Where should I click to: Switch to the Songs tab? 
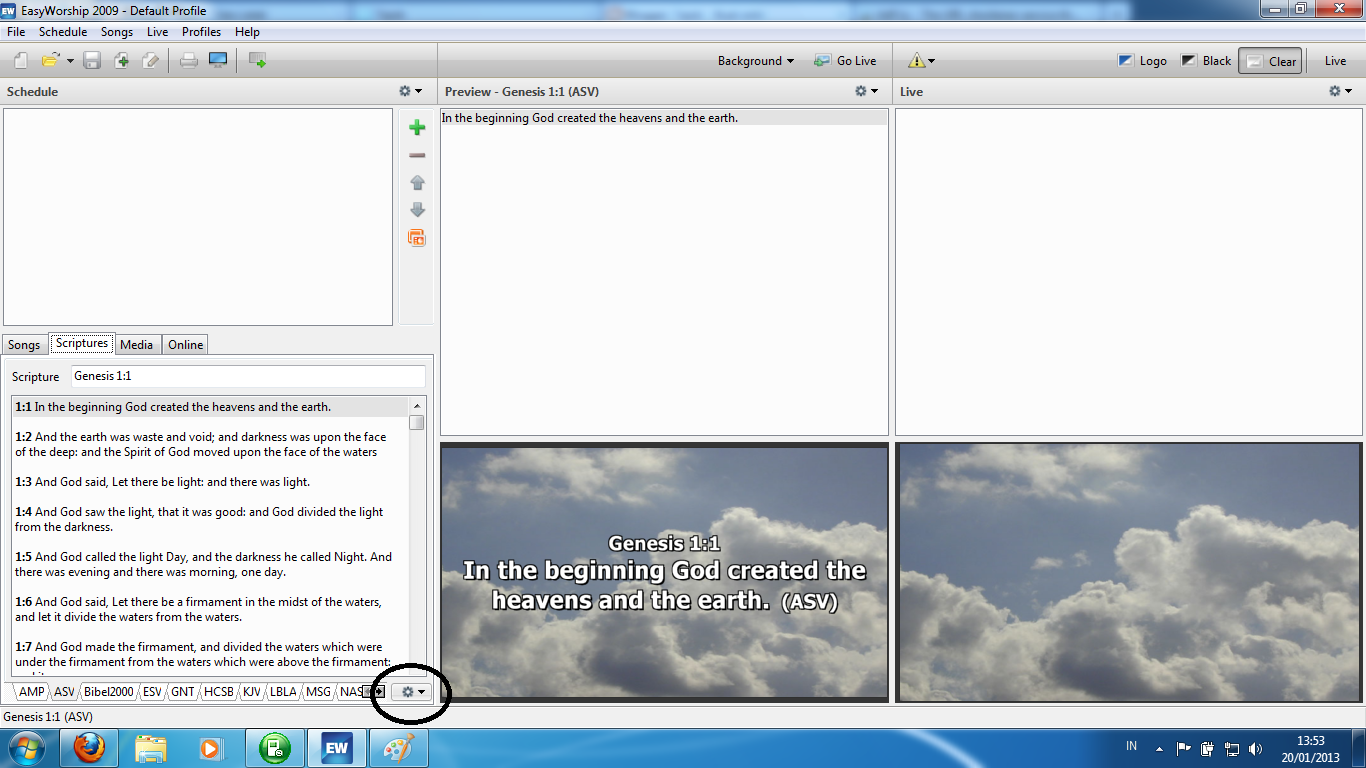point(24,345)
